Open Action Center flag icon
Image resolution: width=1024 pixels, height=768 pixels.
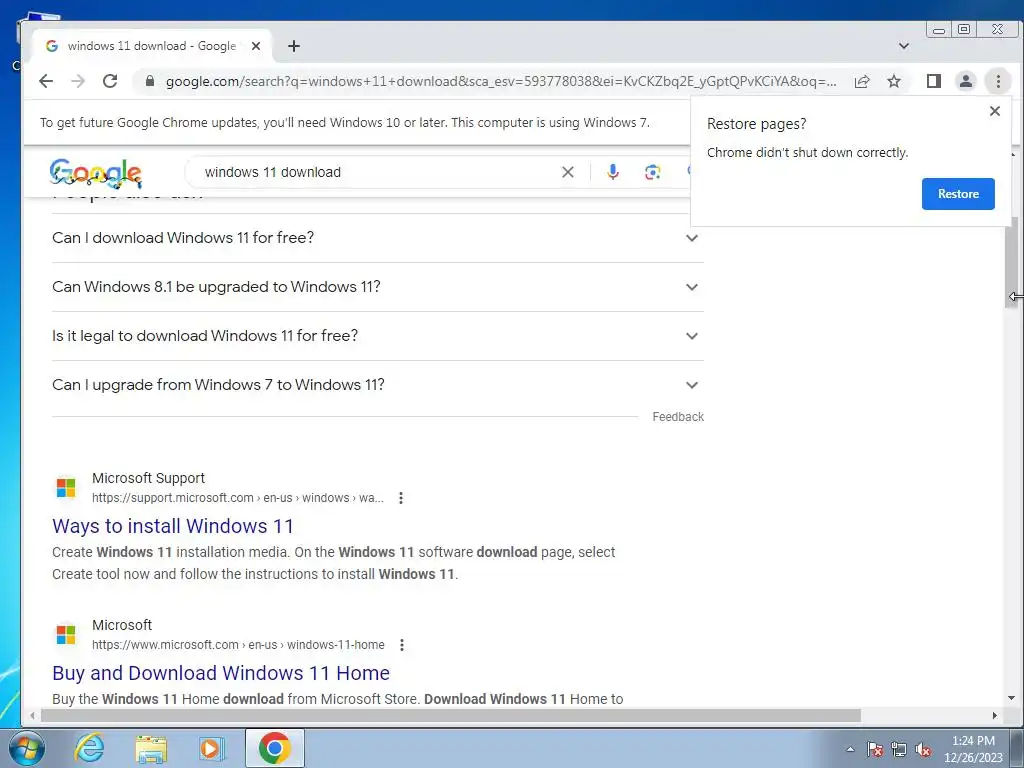pyautogui.click(x=875, y=749)
